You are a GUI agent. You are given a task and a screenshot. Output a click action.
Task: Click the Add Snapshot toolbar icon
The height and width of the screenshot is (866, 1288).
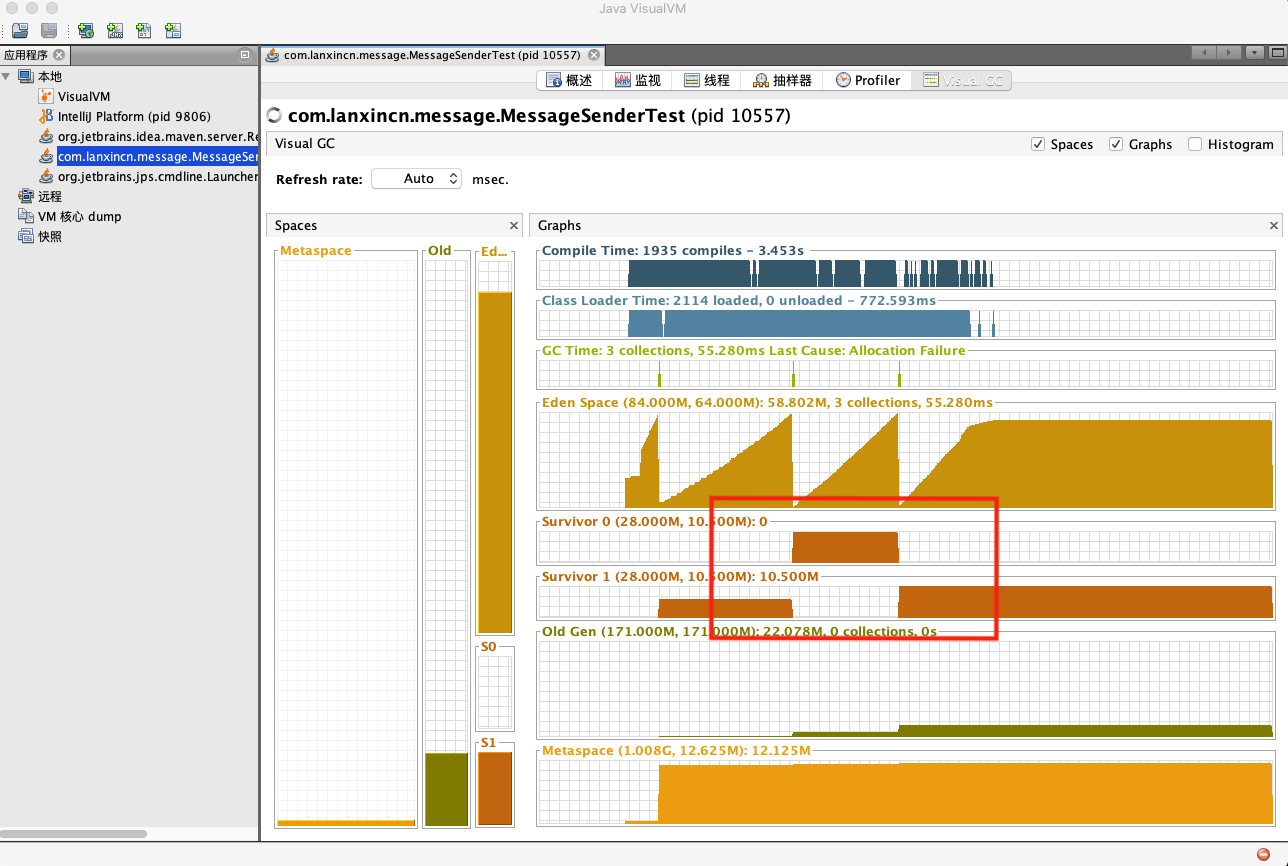coord(173,31)
